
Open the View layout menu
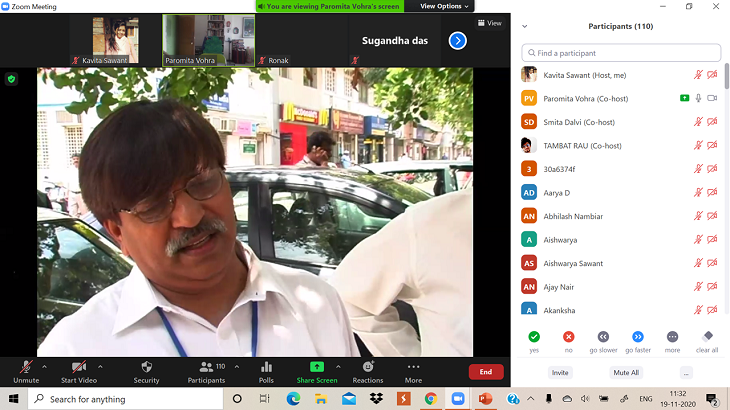click(489, 23)
